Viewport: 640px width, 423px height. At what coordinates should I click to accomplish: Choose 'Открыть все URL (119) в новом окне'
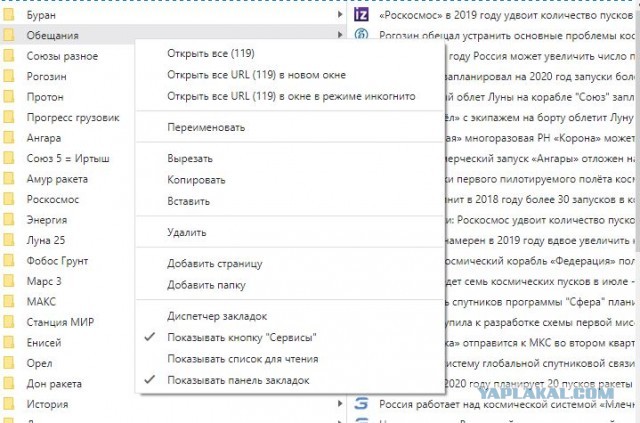pos(256,75)
